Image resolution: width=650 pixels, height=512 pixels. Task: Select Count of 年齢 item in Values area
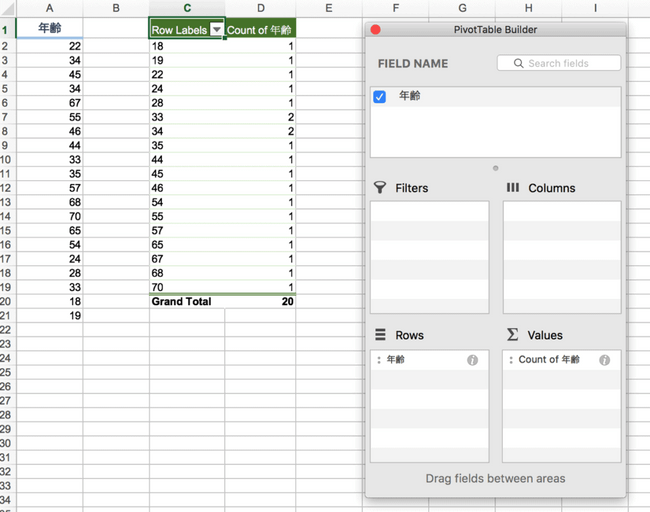tap(562, 360)
